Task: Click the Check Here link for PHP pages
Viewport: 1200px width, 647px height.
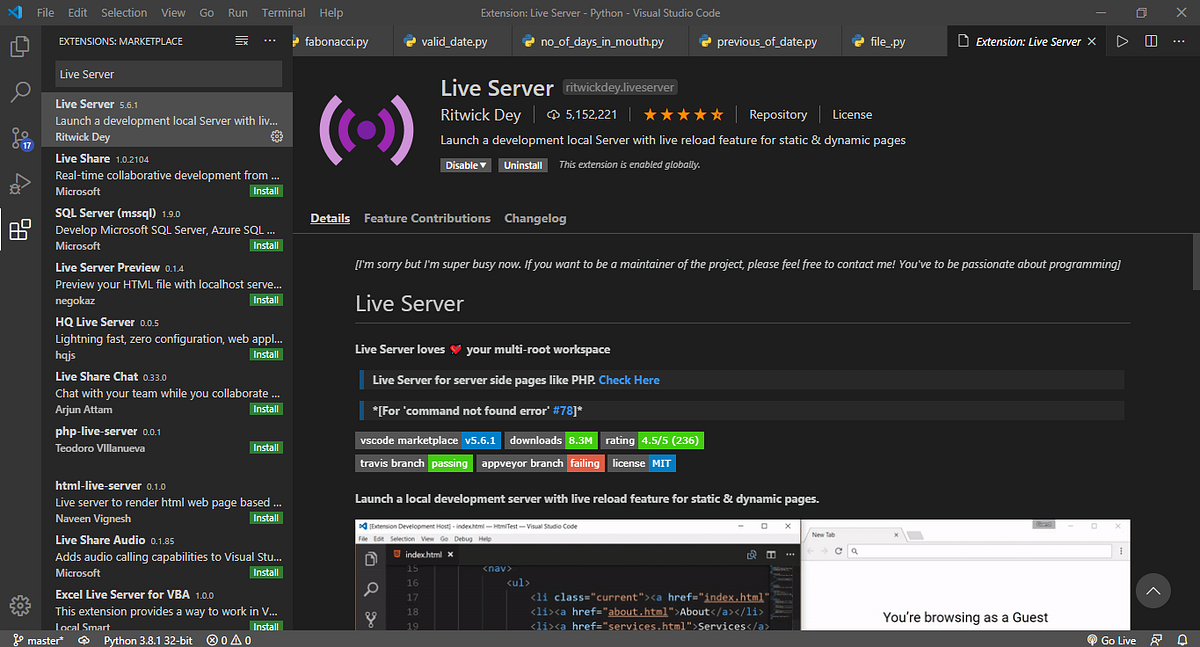Action: [x=630, y=379]
